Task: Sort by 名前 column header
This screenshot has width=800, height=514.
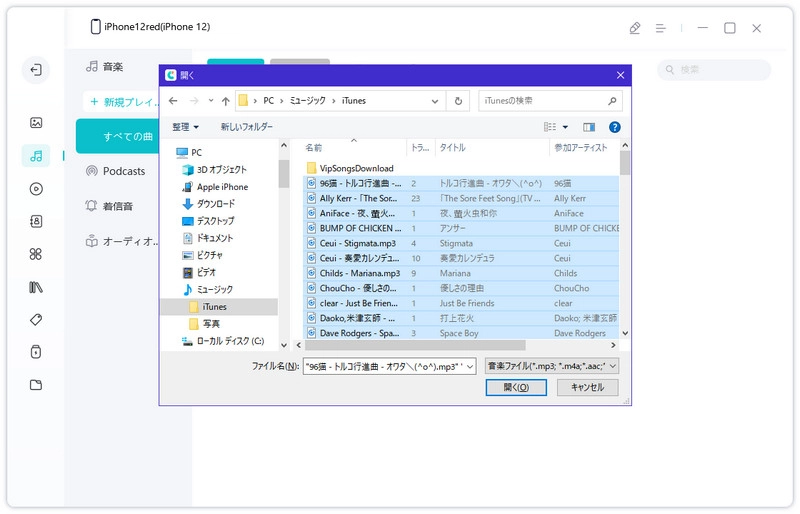Action: pyautogui.click(x=314, y=148)
